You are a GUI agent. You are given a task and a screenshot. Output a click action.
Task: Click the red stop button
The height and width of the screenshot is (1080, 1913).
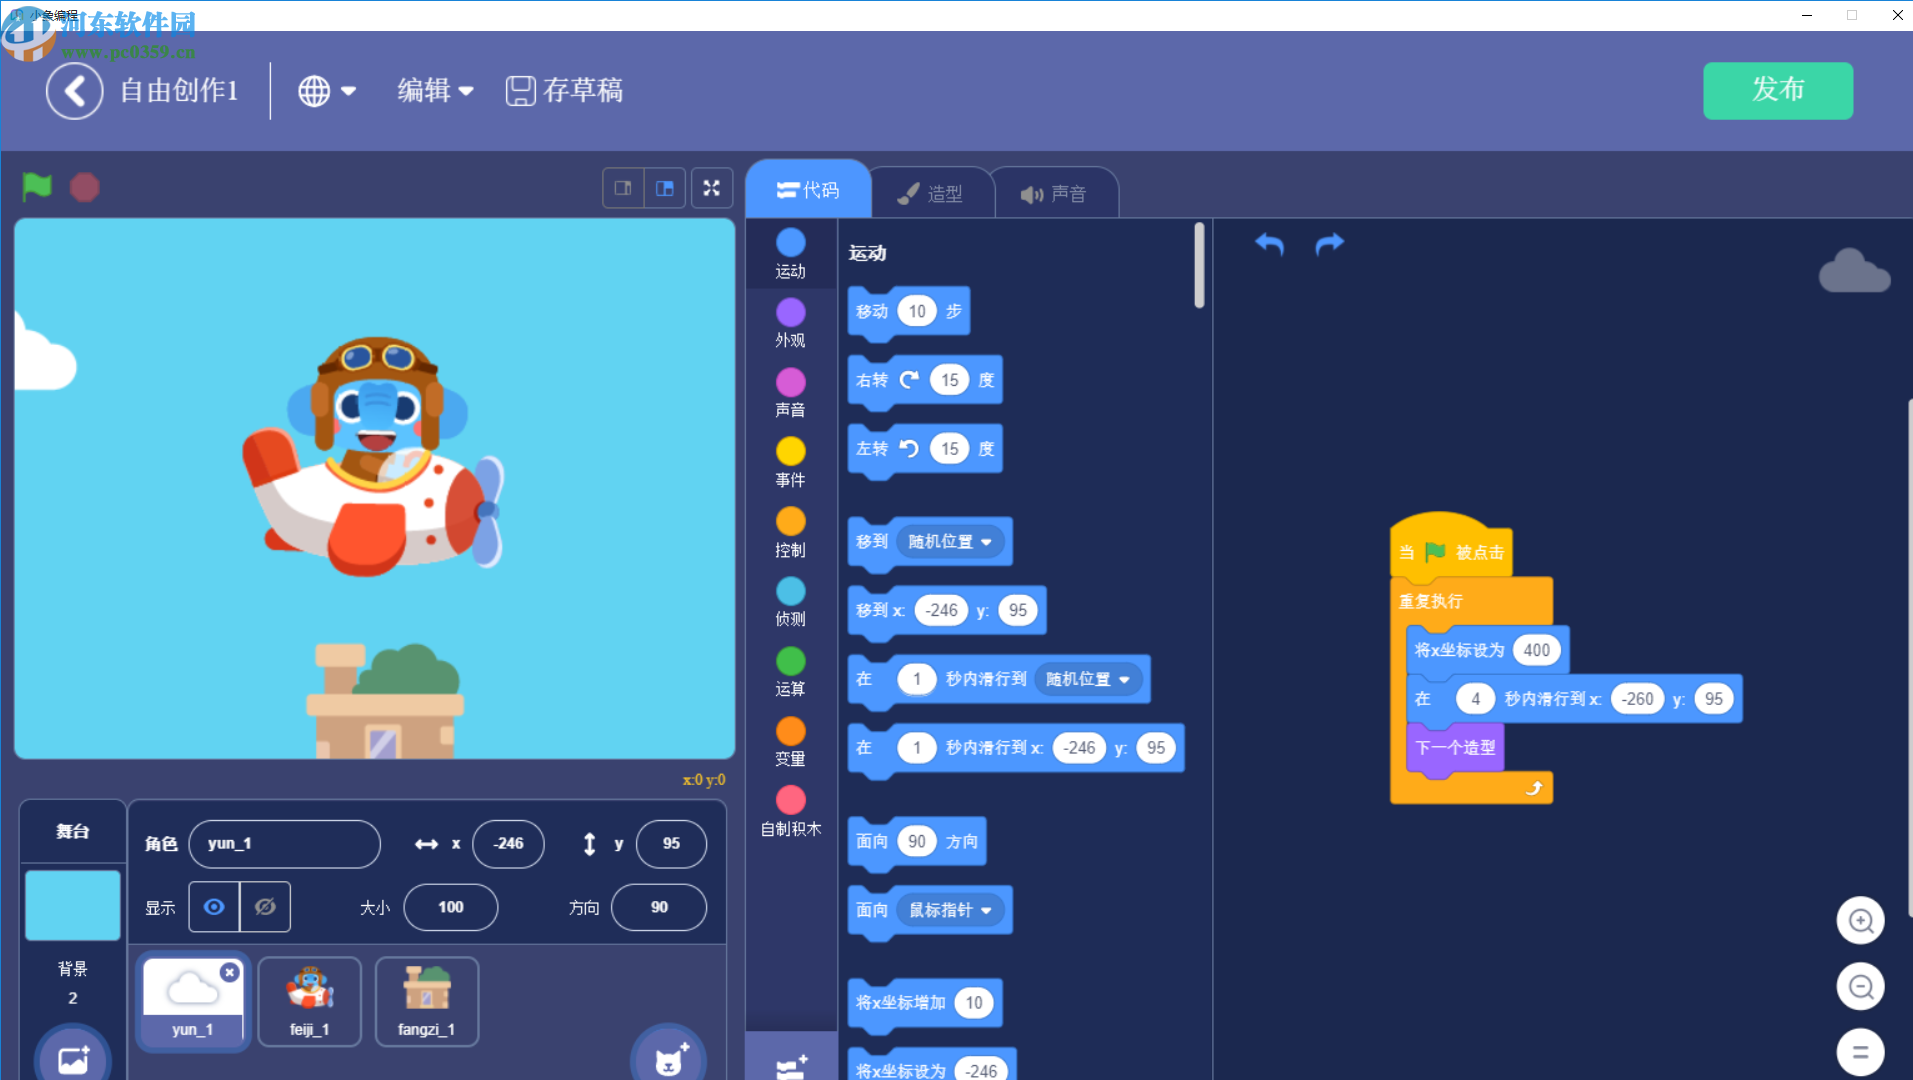pos(85,187)
